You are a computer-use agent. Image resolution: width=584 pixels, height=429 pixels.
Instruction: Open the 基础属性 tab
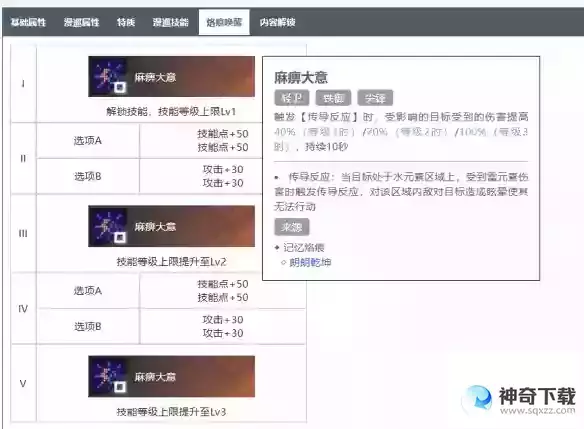[x=28, y=22]
